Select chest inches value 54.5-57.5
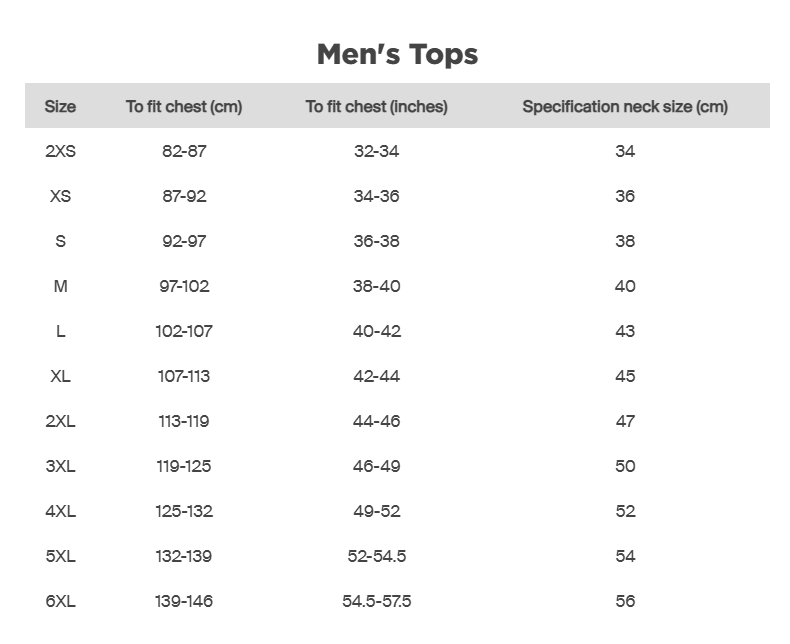Image resolution: width=790 pixels, height=644 pixels. (376, 601)
